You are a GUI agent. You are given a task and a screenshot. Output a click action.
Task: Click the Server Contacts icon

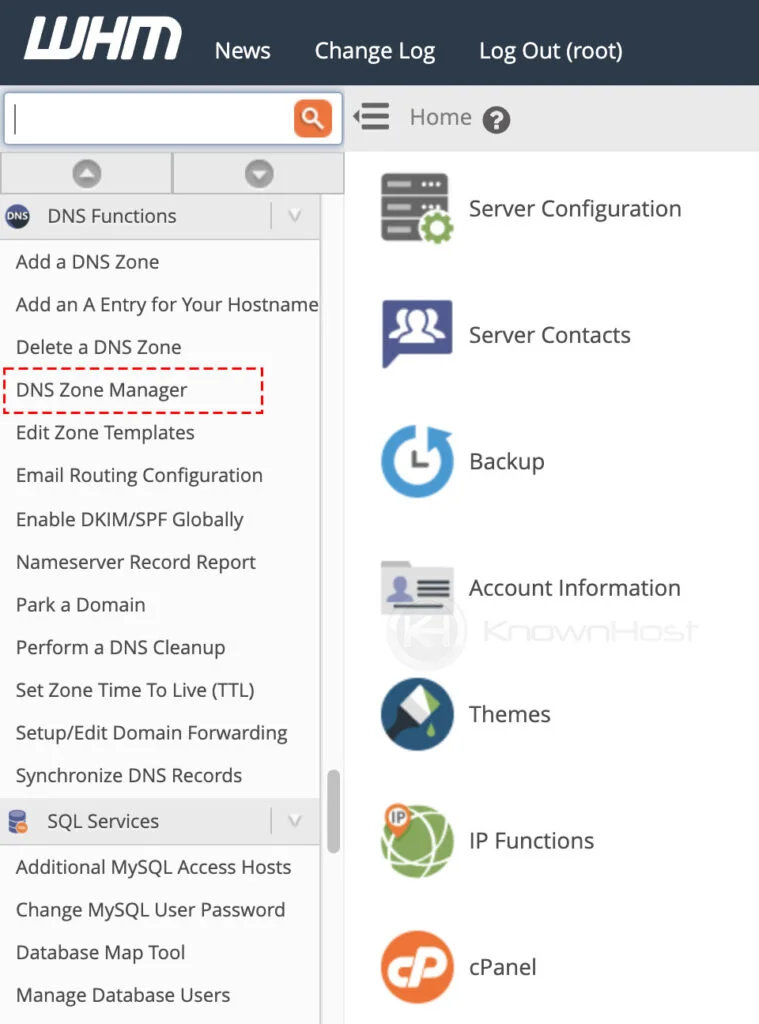pos(417,334)
